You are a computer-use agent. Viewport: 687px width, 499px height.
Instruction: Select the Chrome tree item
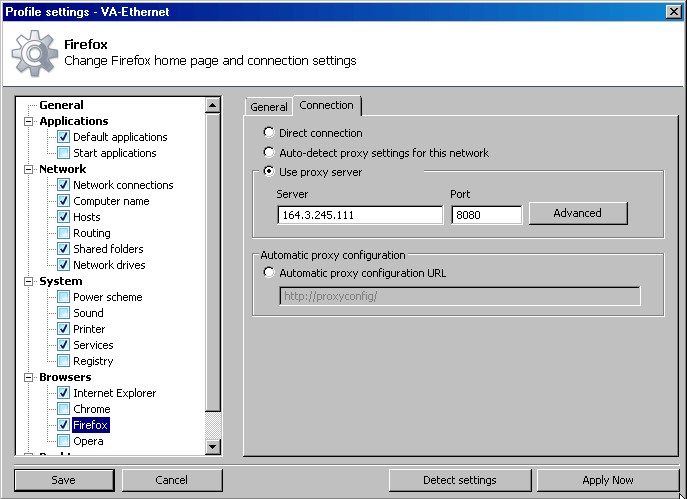click(x=92, y=409)
